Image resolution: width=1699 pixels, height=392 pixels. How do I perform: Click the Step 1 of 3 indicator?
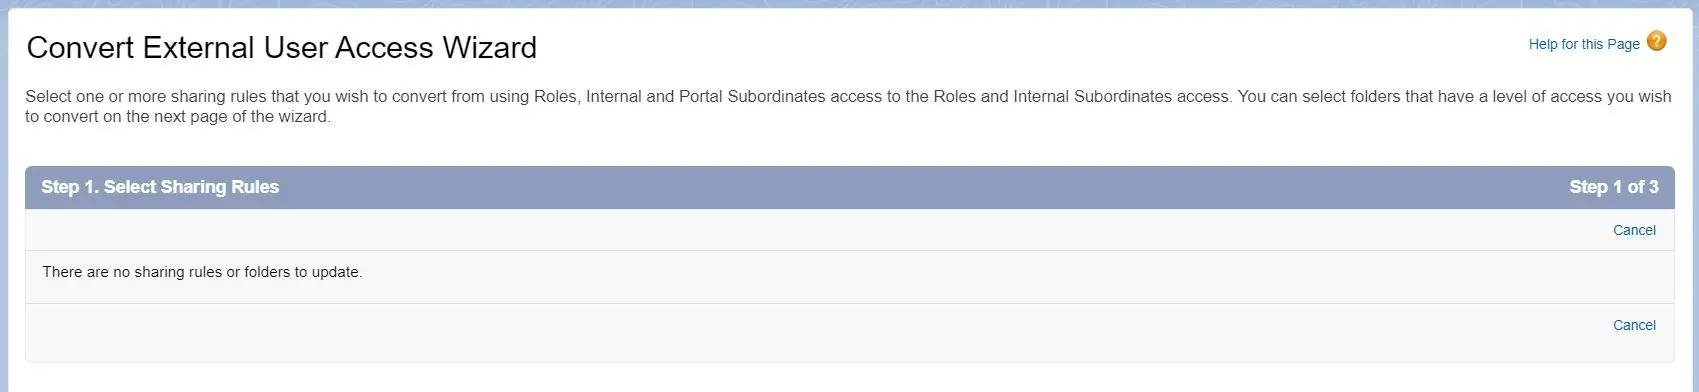1614,187
